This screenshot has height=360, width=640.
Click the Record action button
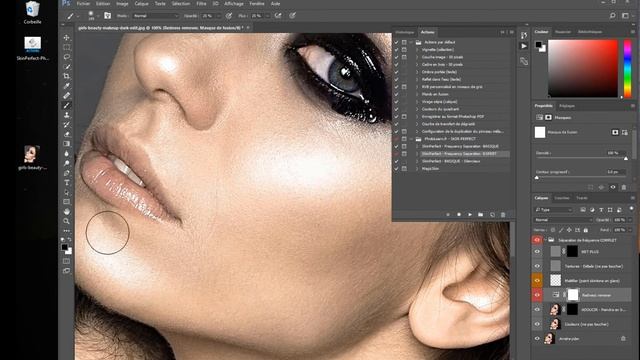pyautogui.click(x=459, y=215)
